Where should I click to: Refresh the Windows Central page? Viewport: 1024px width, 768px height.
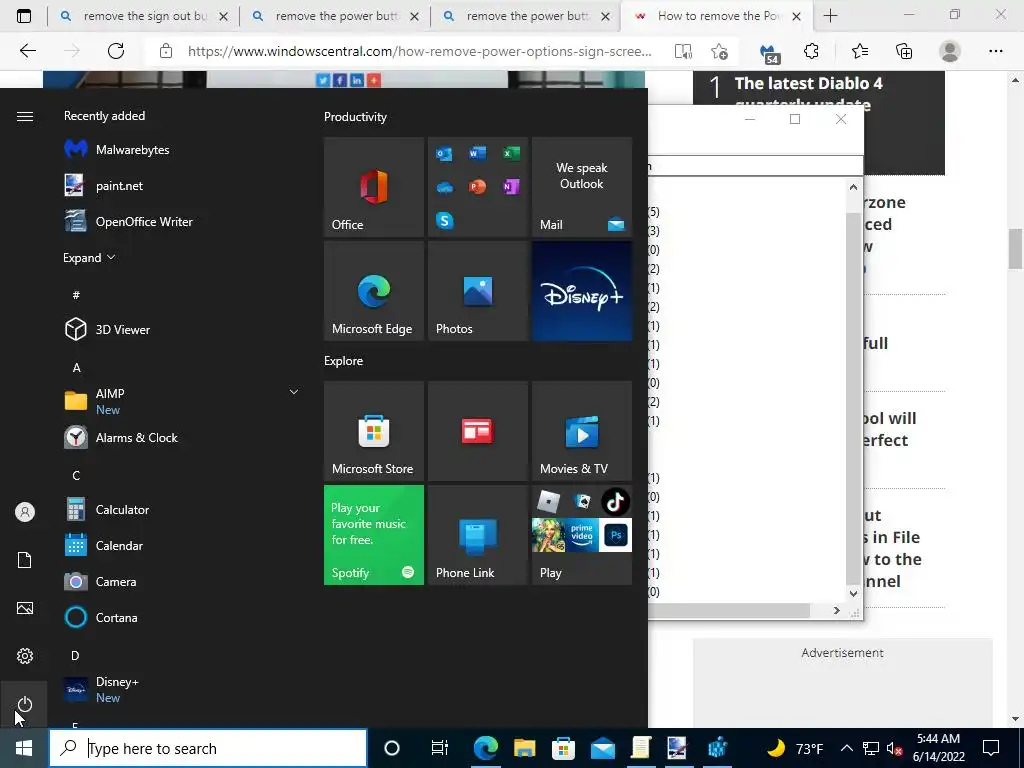pyautogui.click(x=116, y=51)
